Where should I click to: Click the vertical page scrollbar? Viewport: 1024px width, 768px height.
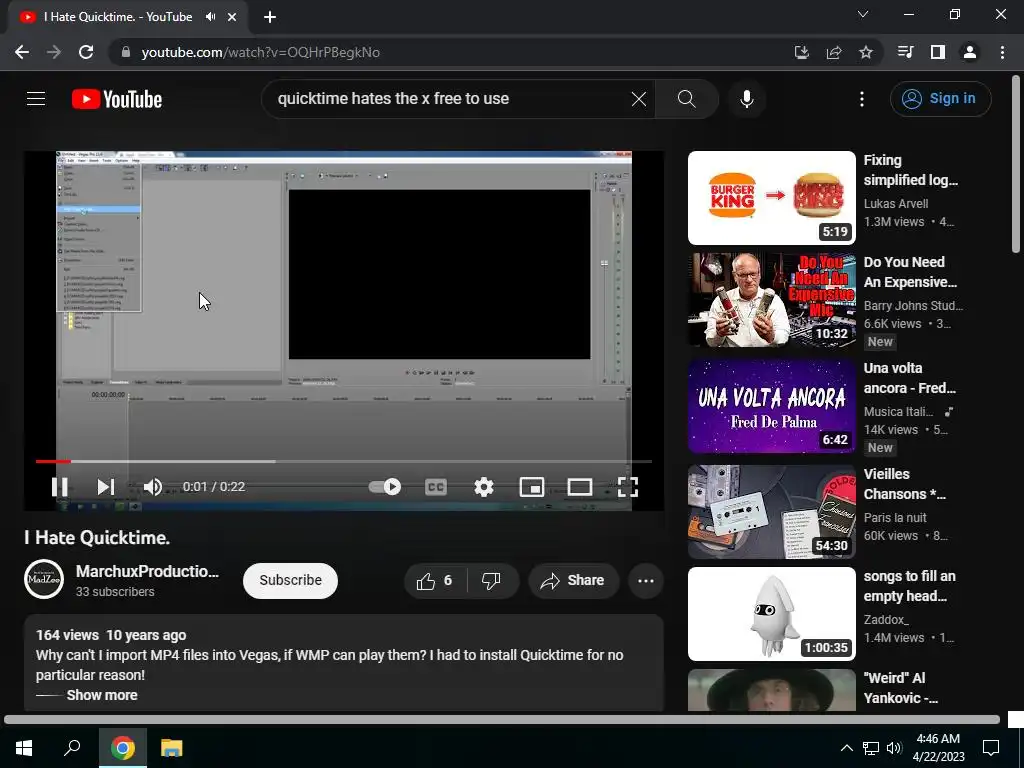tap(1016, 164)
